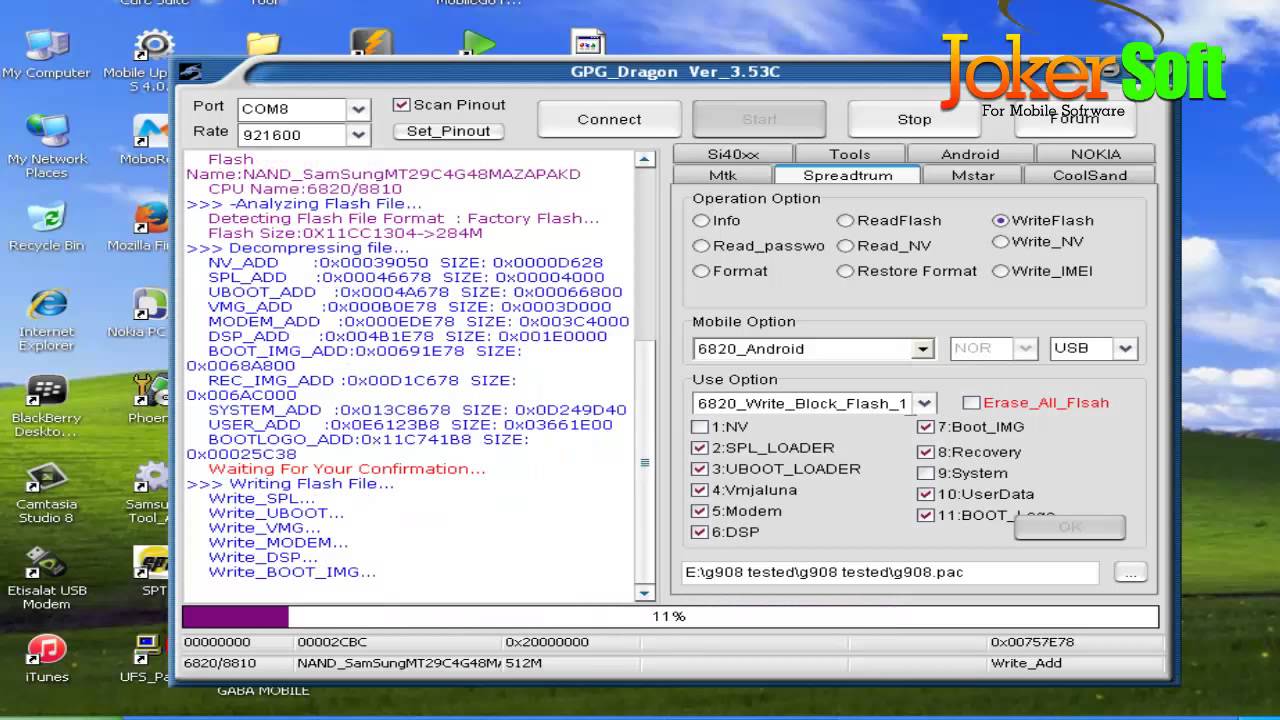Screen dimensions: 1280x720
Task: Open the CoolSand tab
Action: tap(1090, 175)
